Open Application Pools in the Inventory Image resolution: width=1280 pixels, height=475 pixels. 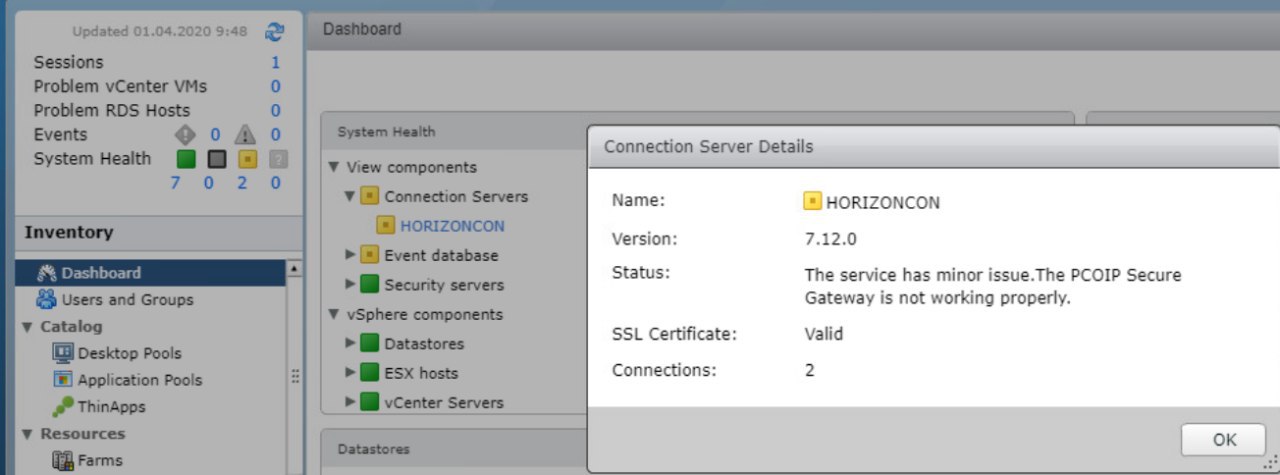pos(140,380)
